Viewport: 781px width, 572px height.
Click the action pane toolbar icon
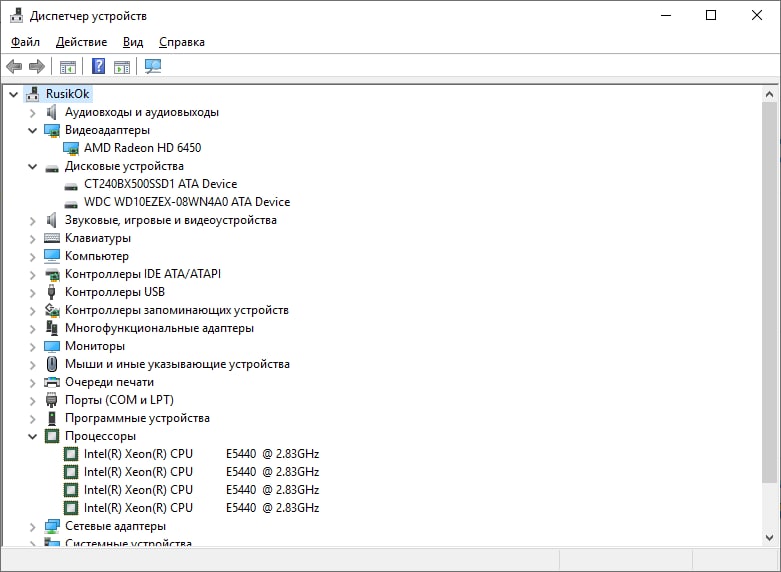coord(122,66)
